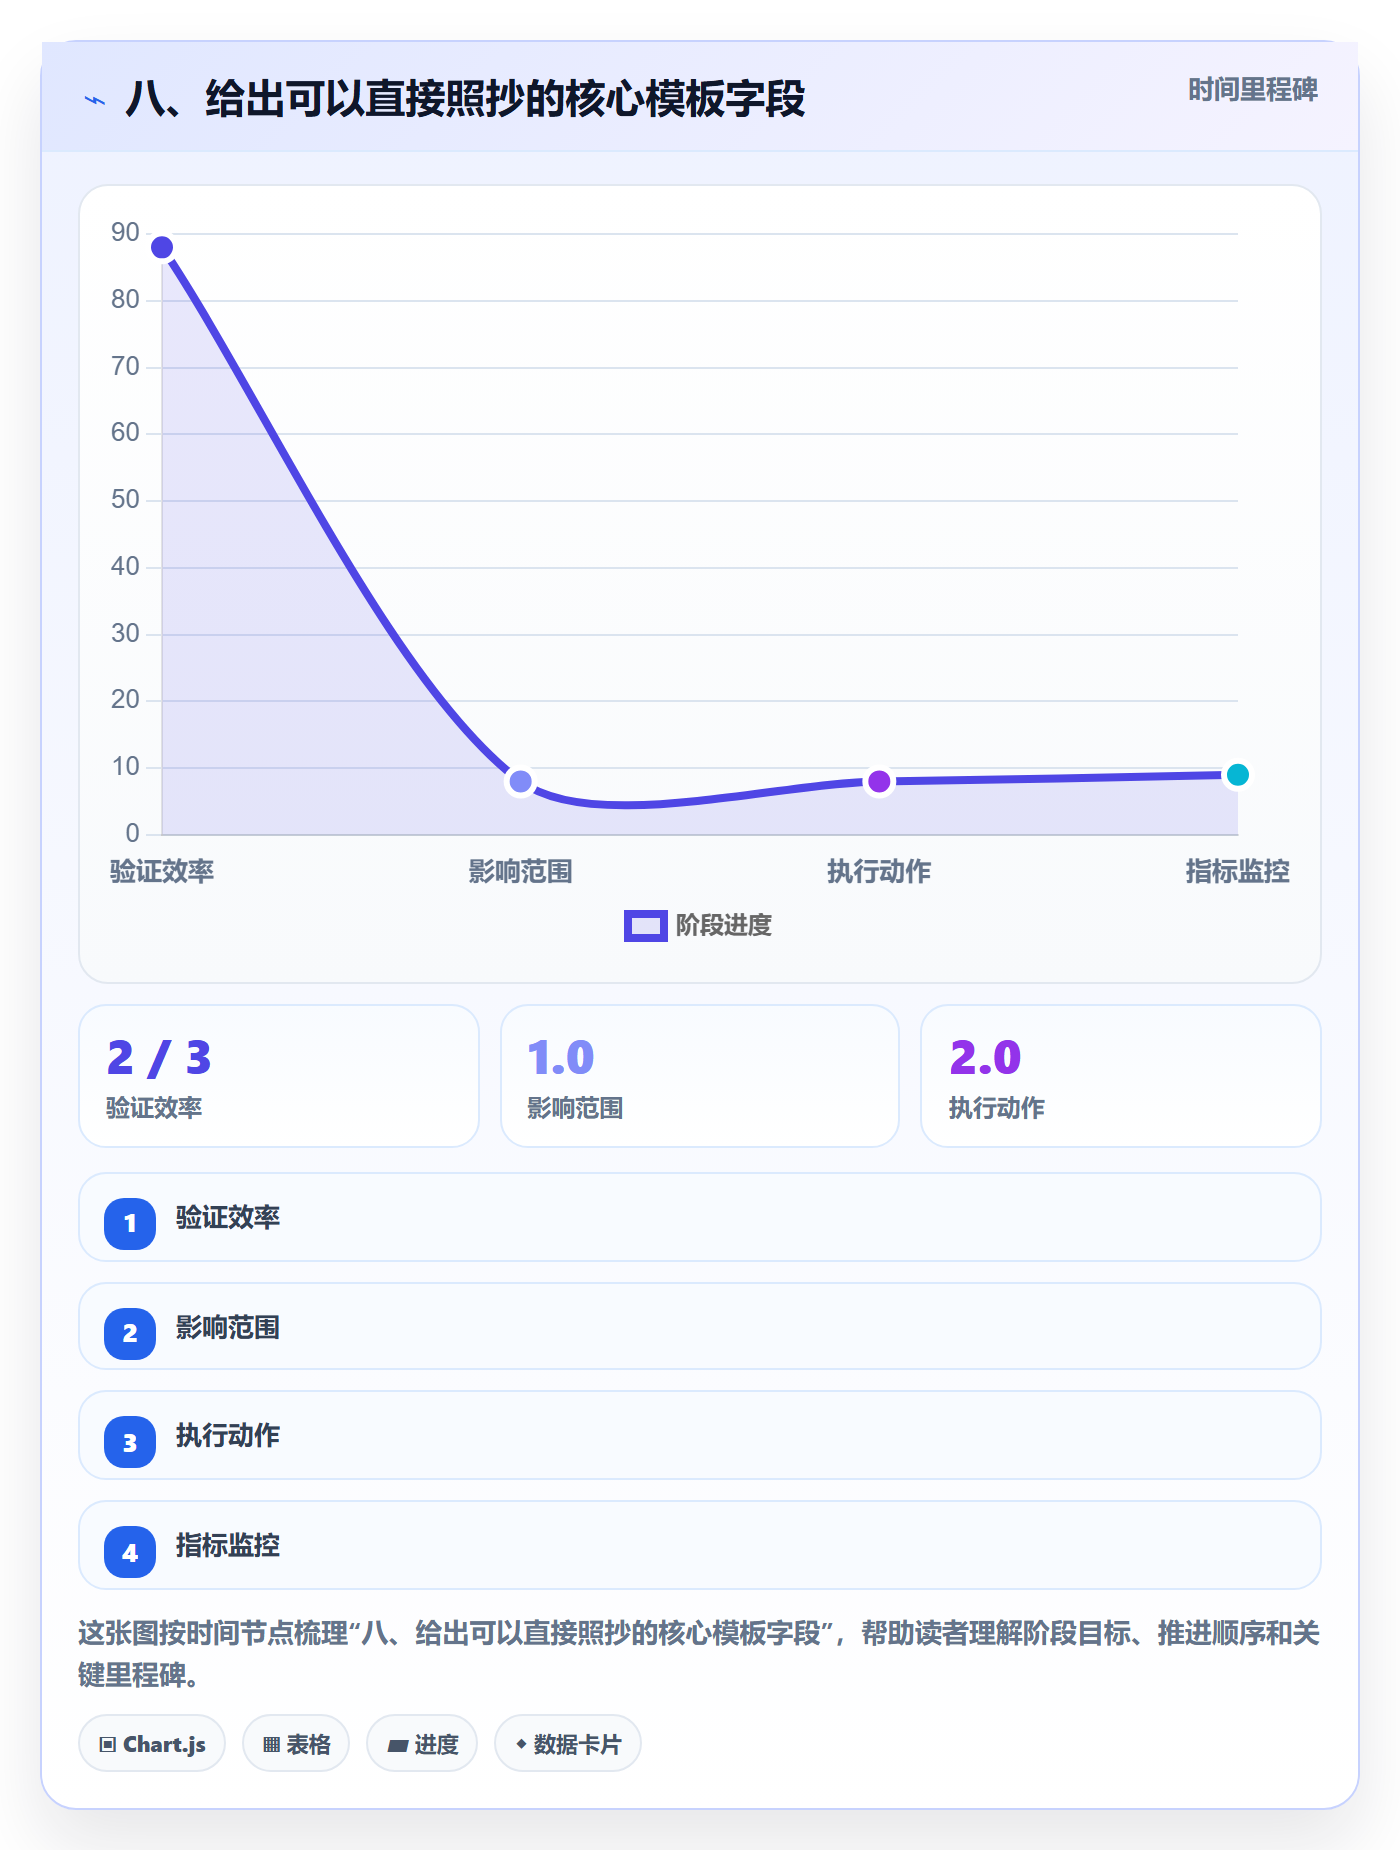Click the description paragraph starting with 这张图按时间节点
This screenshot has height=1850, width=1400.
[x=699, y=1654]
